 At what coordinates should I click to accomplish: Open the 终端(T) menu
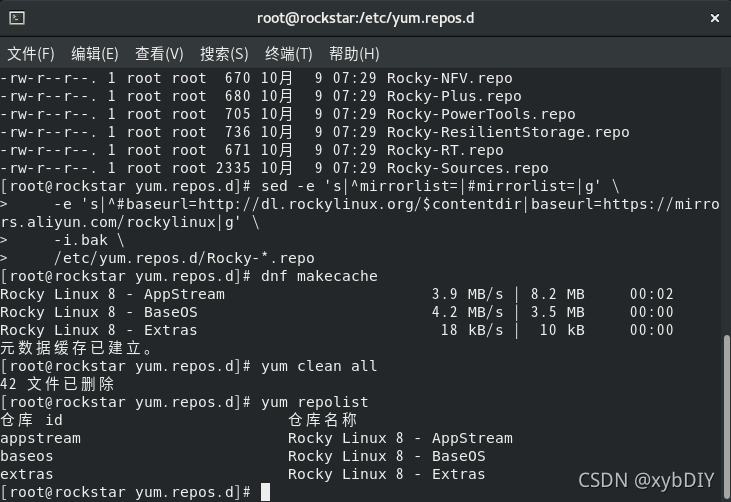click(288, 53)
